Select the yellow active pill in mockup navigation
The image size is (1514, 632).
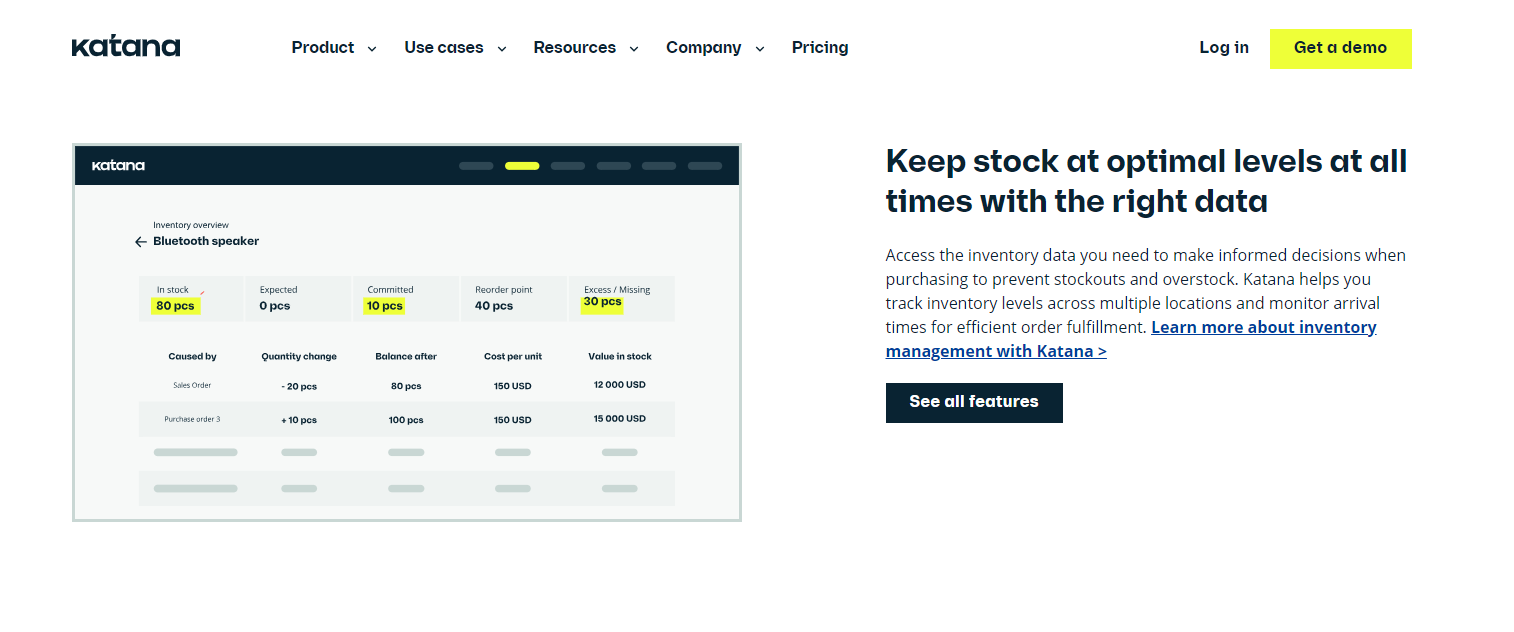tap(522, 166)
